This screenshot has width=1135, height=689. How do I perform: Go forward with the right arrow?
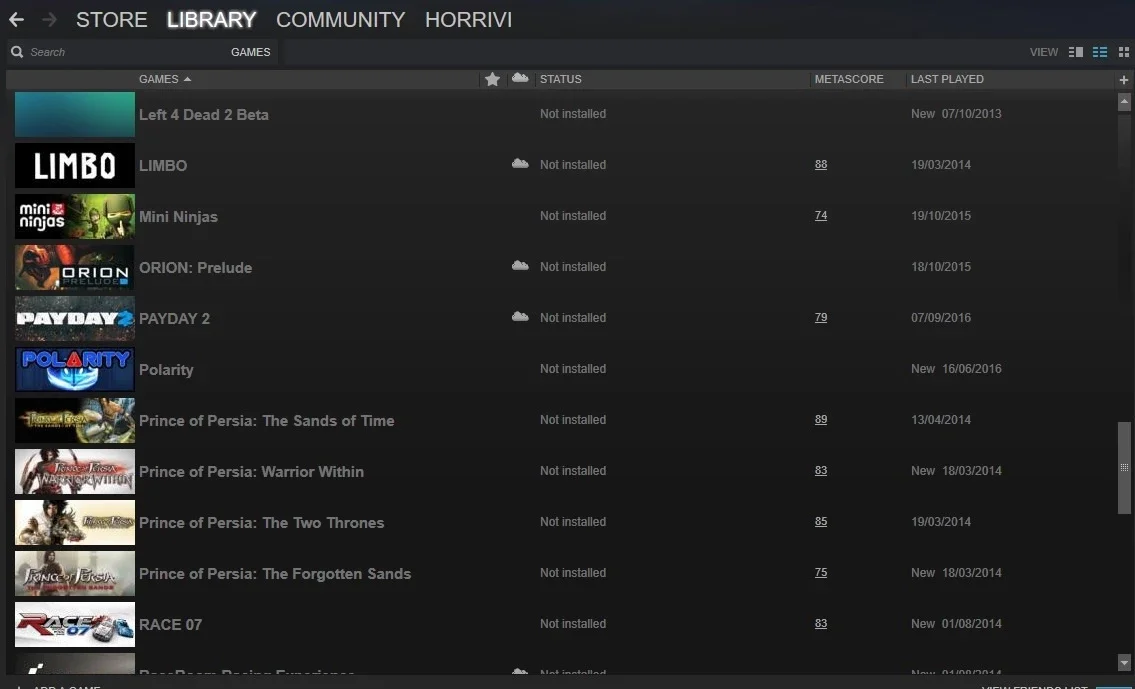click(x=49, y=20)
